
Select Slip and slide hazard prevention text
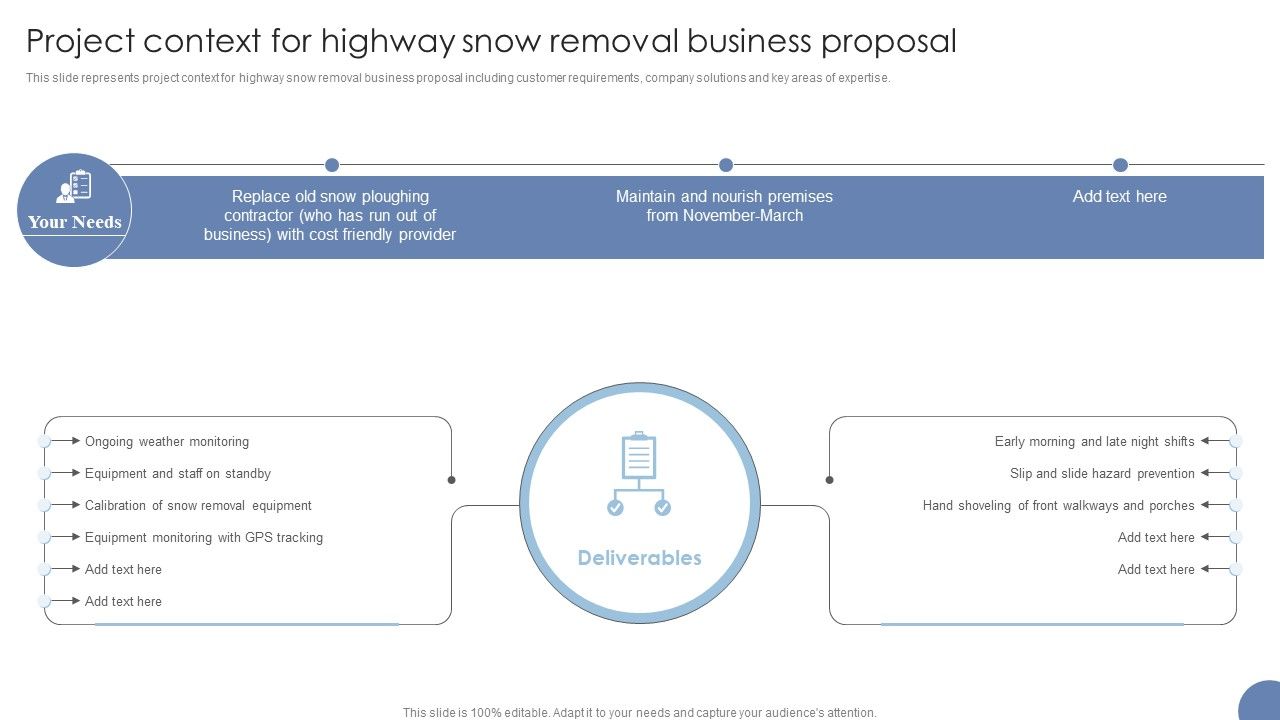pyautogui.click(x=1102, y=473)
